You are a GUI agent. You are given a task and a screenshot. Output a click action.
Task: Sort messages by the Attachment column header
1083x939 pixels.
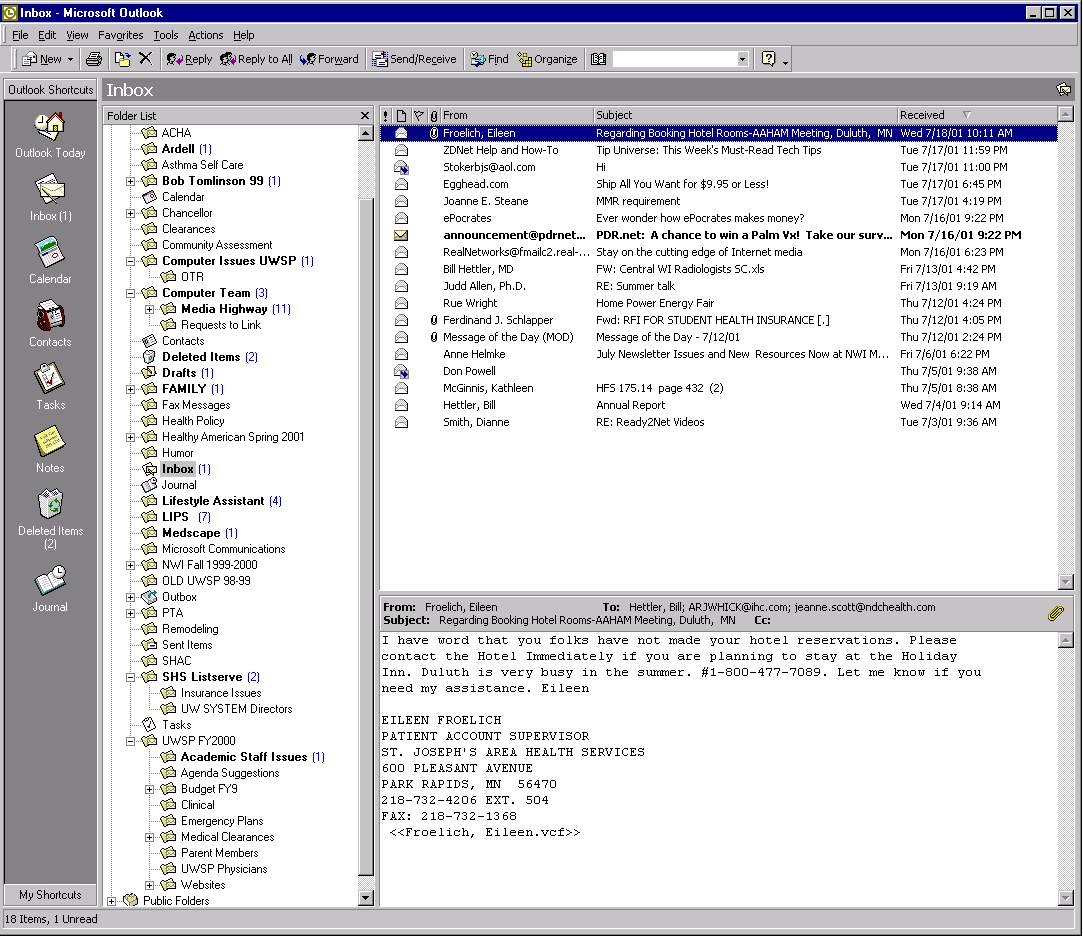click(x=434, y=115)
